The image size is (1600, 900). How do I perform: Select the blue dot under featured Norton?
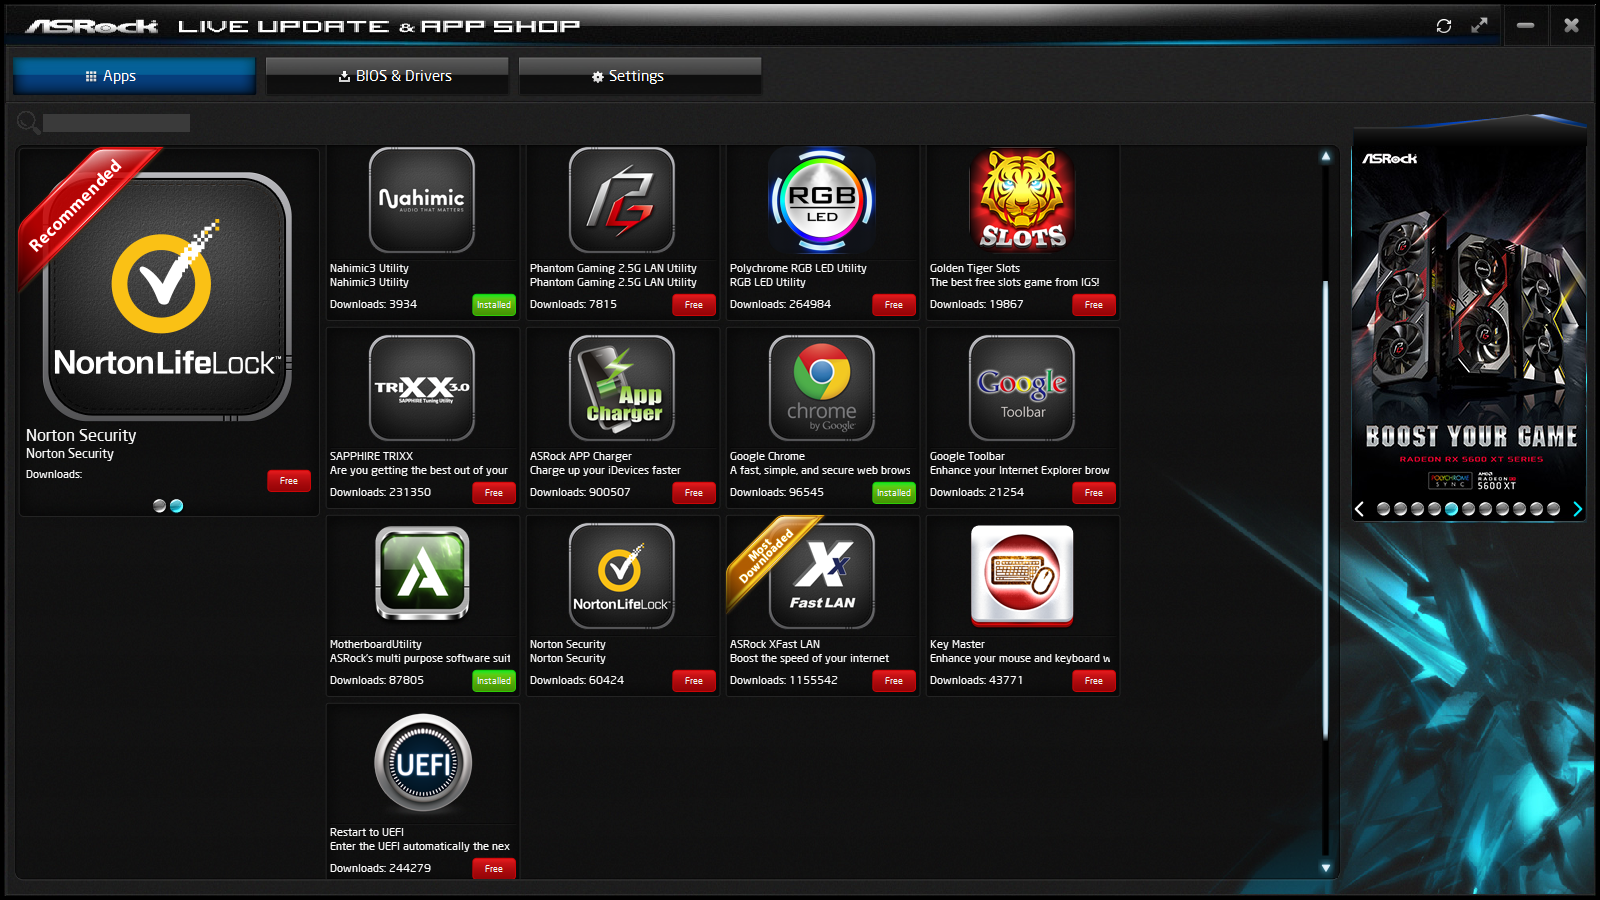click(177, 506)
